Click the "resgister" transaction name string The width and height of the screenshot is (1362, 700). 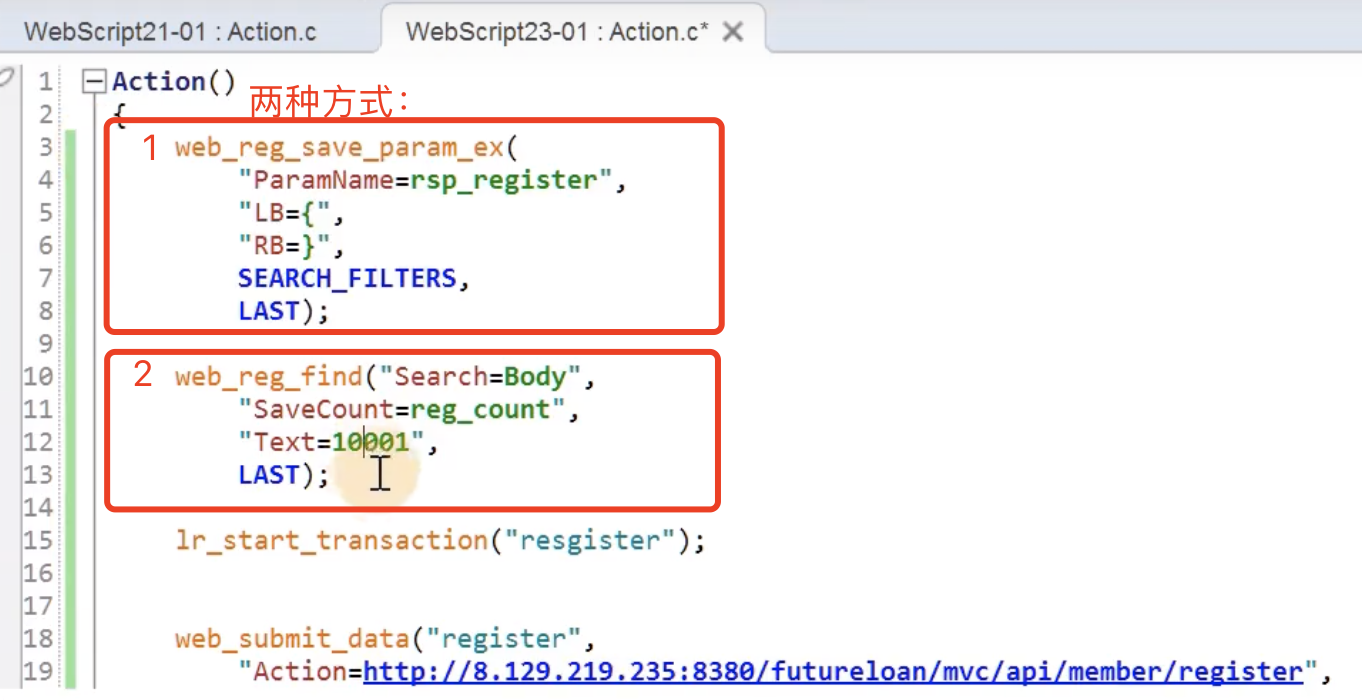click(590, 541)
